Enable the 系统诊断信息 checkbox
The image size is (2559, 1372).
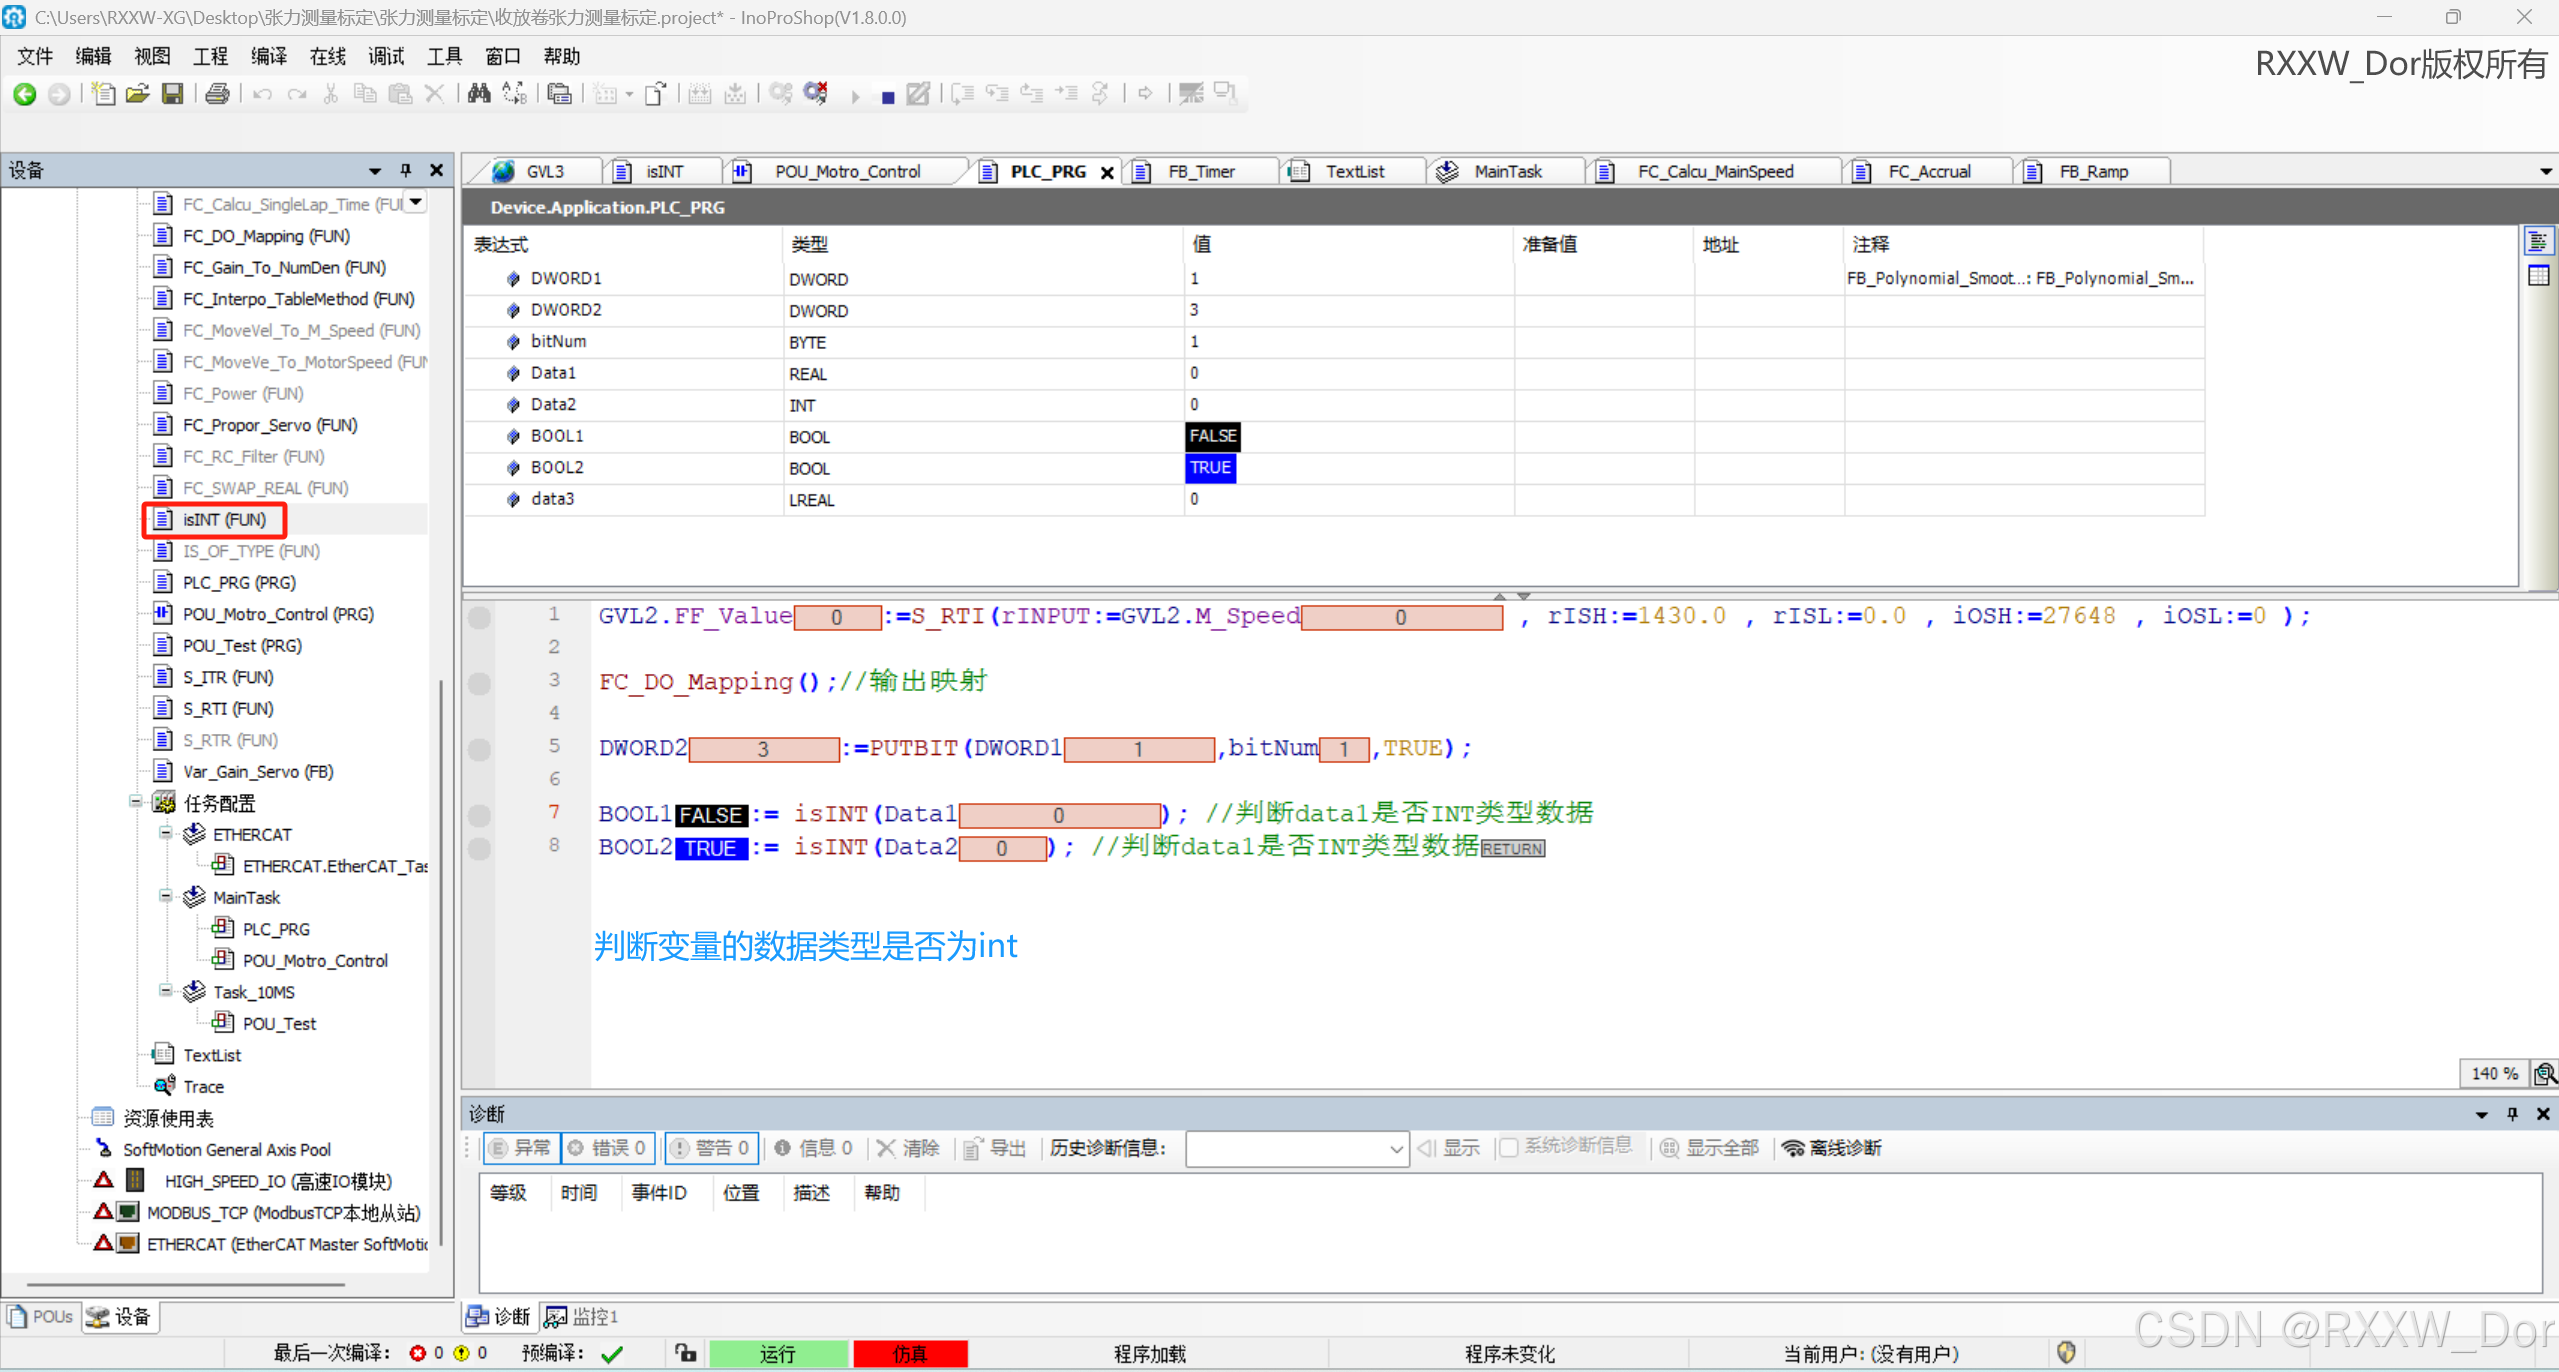point(1508,1147)
